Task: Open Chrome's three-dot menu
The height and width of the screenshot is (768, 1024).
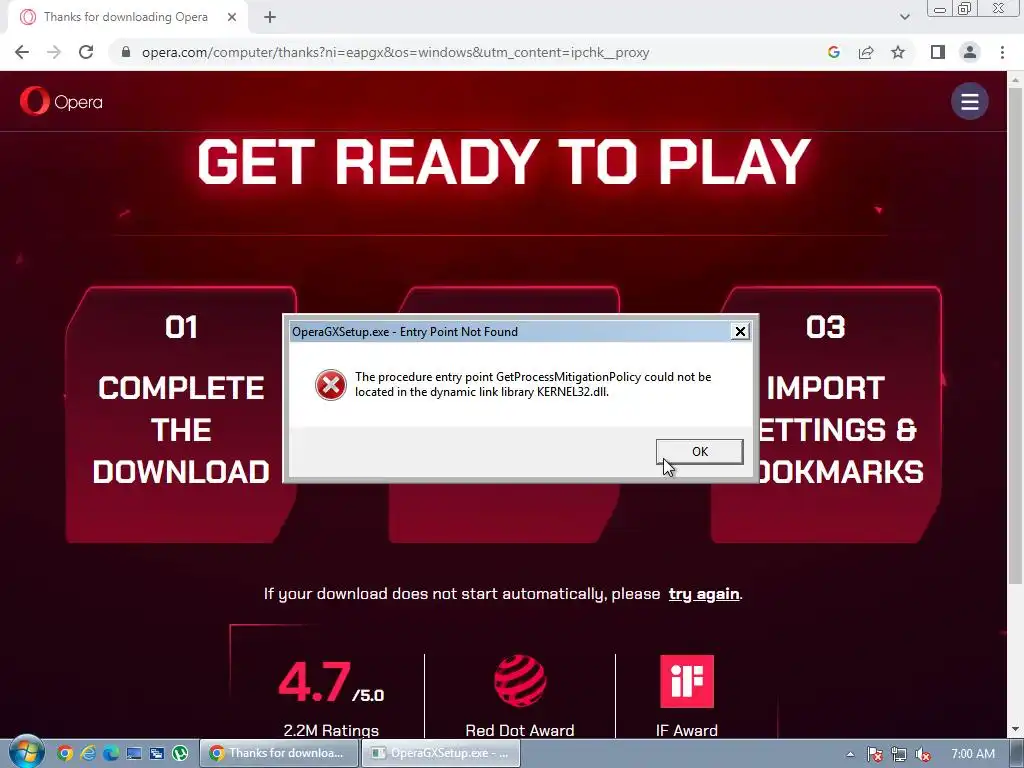Action: 1002,52
